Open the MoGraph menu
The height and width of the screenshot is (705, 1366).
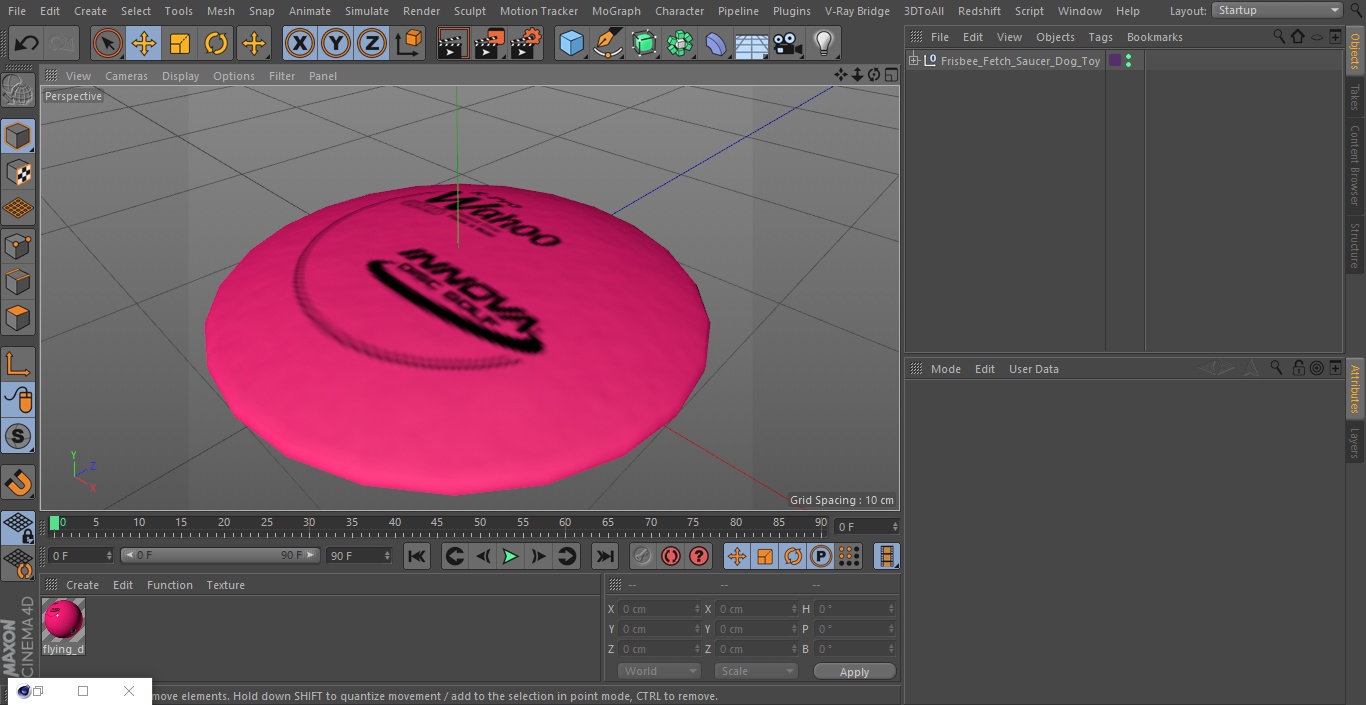tap(616, 11)
